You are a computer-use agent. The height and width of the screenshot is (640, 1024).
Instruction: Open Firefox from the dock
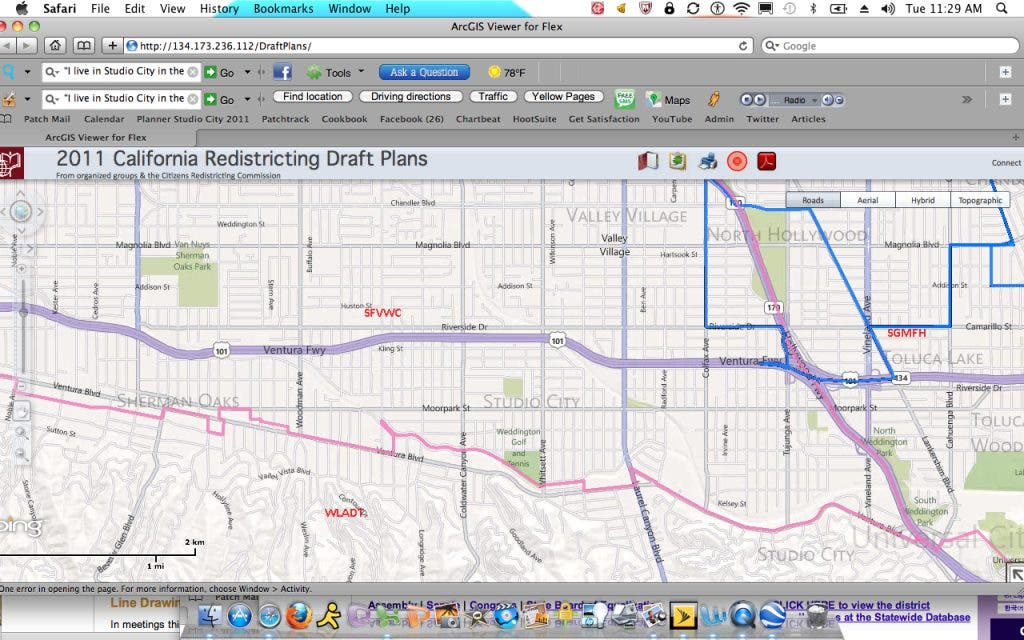(298, 615)
